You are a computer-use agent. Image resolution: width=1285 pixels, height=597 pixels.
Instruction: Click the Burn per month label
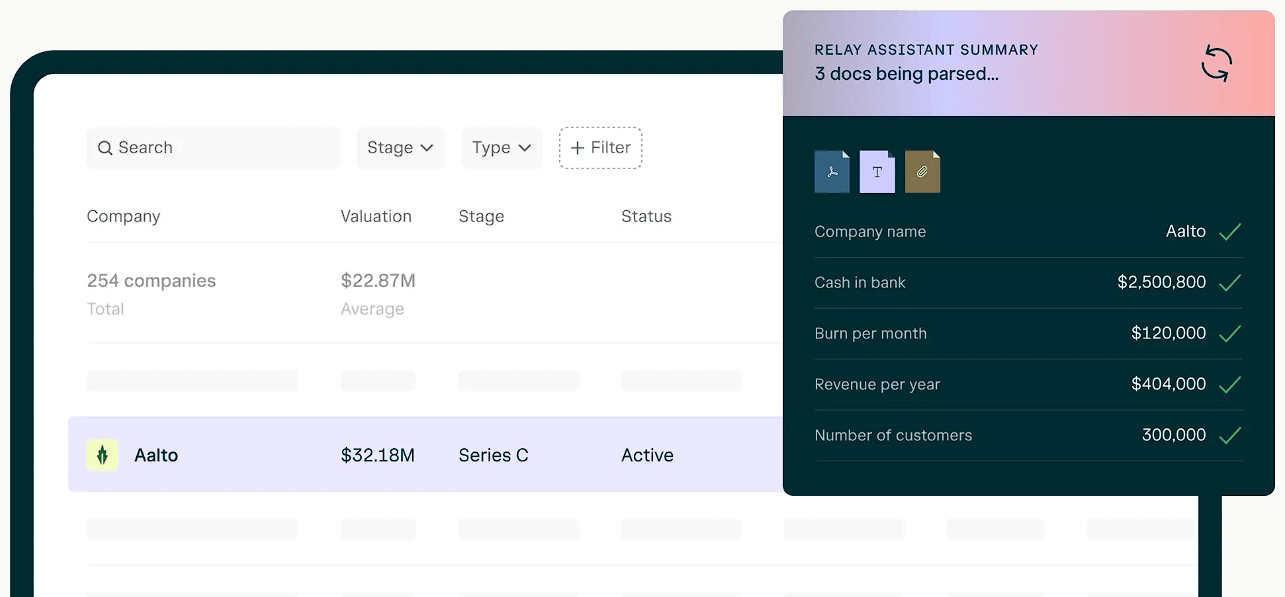(870, 334)
